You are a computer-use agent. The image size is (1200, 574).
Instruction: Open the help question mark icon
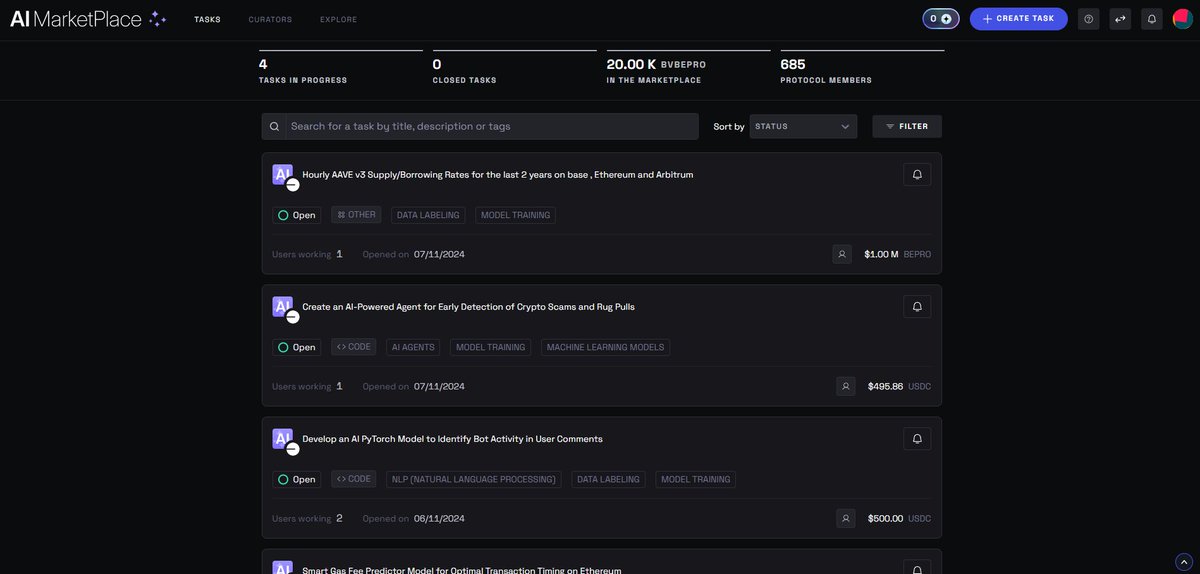coord(1089,19)
